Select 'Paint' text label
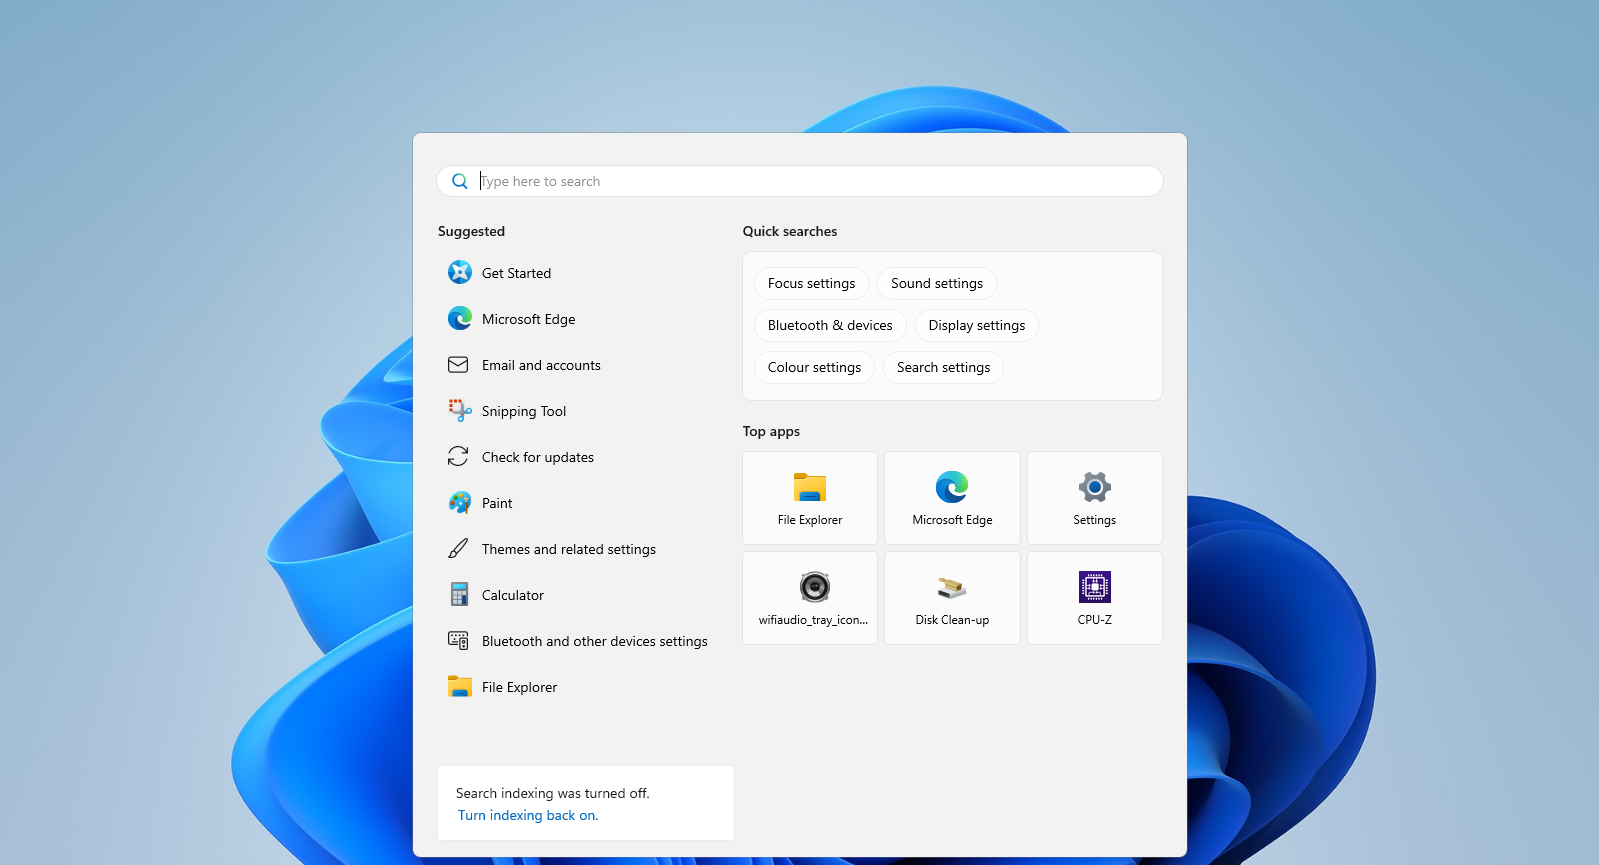This screenshot has height=865, width=1599. 497,503
